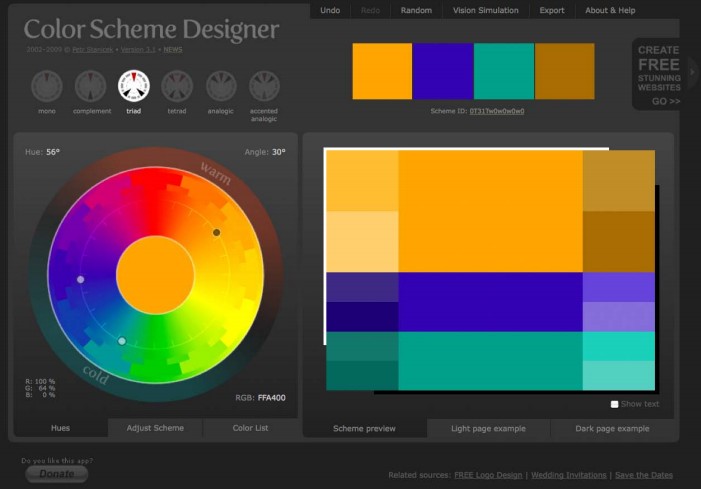Open the Light page example tab
The image size is (701, 489).
(x=488, y=428)
